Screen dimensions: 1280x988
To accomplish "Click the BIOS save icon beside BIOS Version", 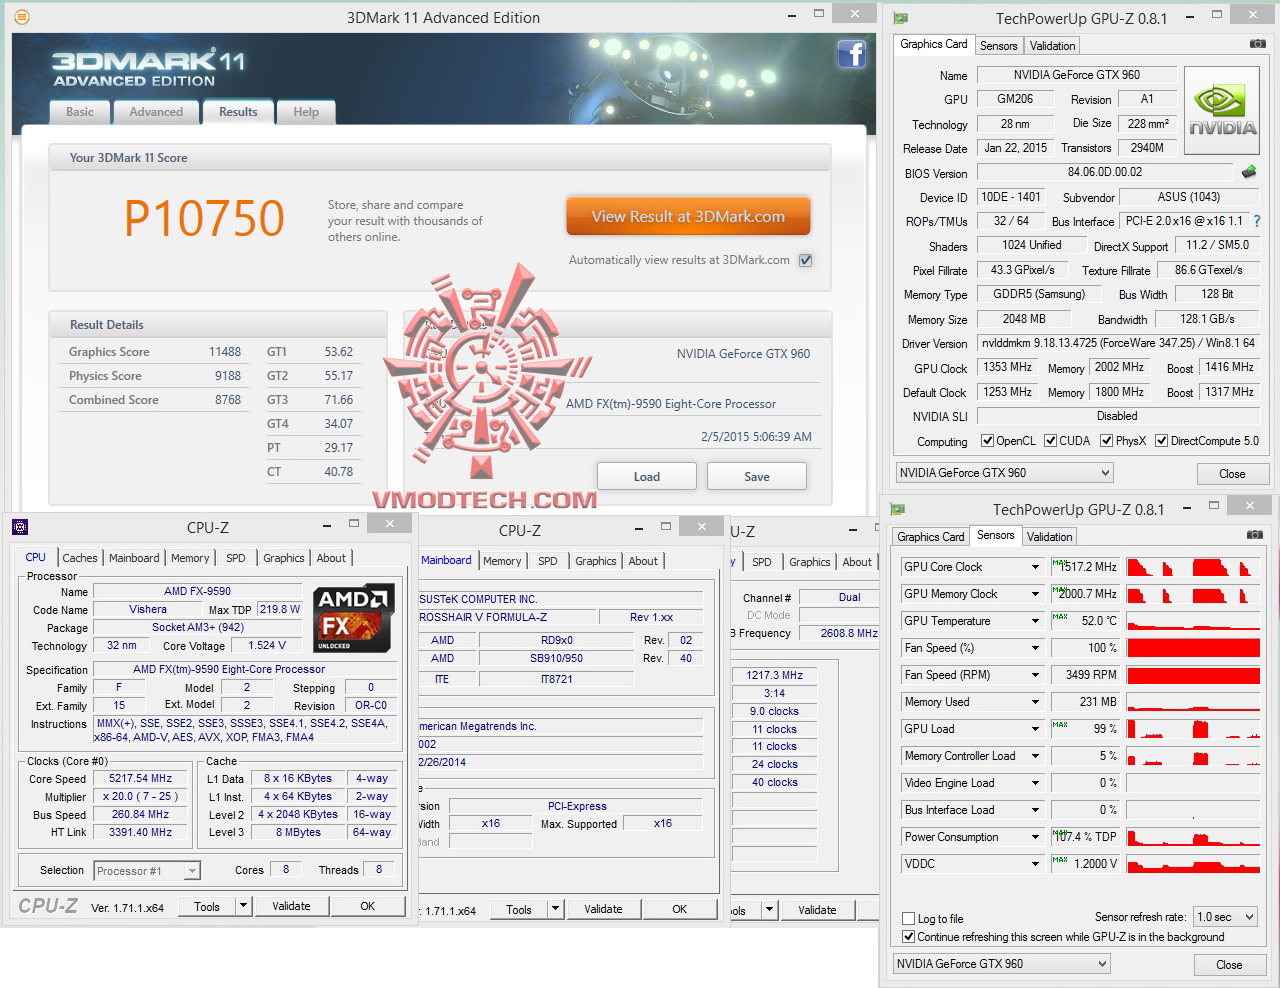I will (x=1249, y=172).
